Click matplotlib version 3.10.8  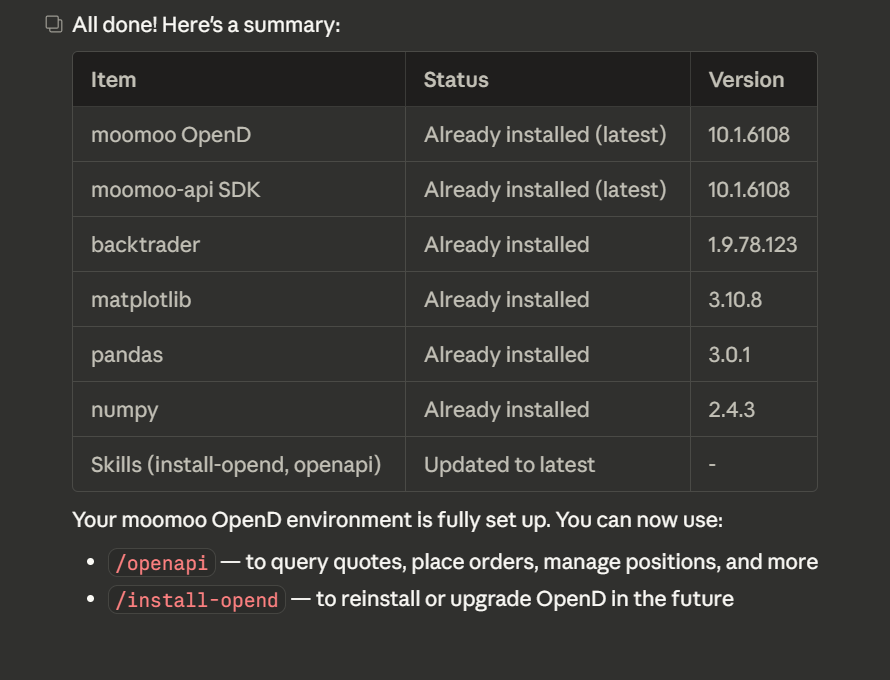[x=735, y=299]
